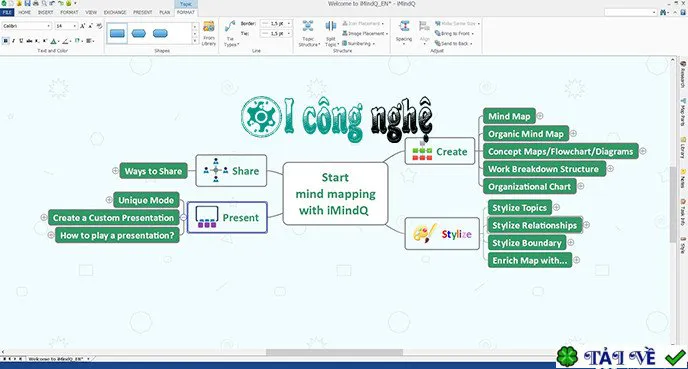Click the Send to Back command
The width and height of the screenshot is (688, 369).
pyautogui.click(x=453, y=43)
